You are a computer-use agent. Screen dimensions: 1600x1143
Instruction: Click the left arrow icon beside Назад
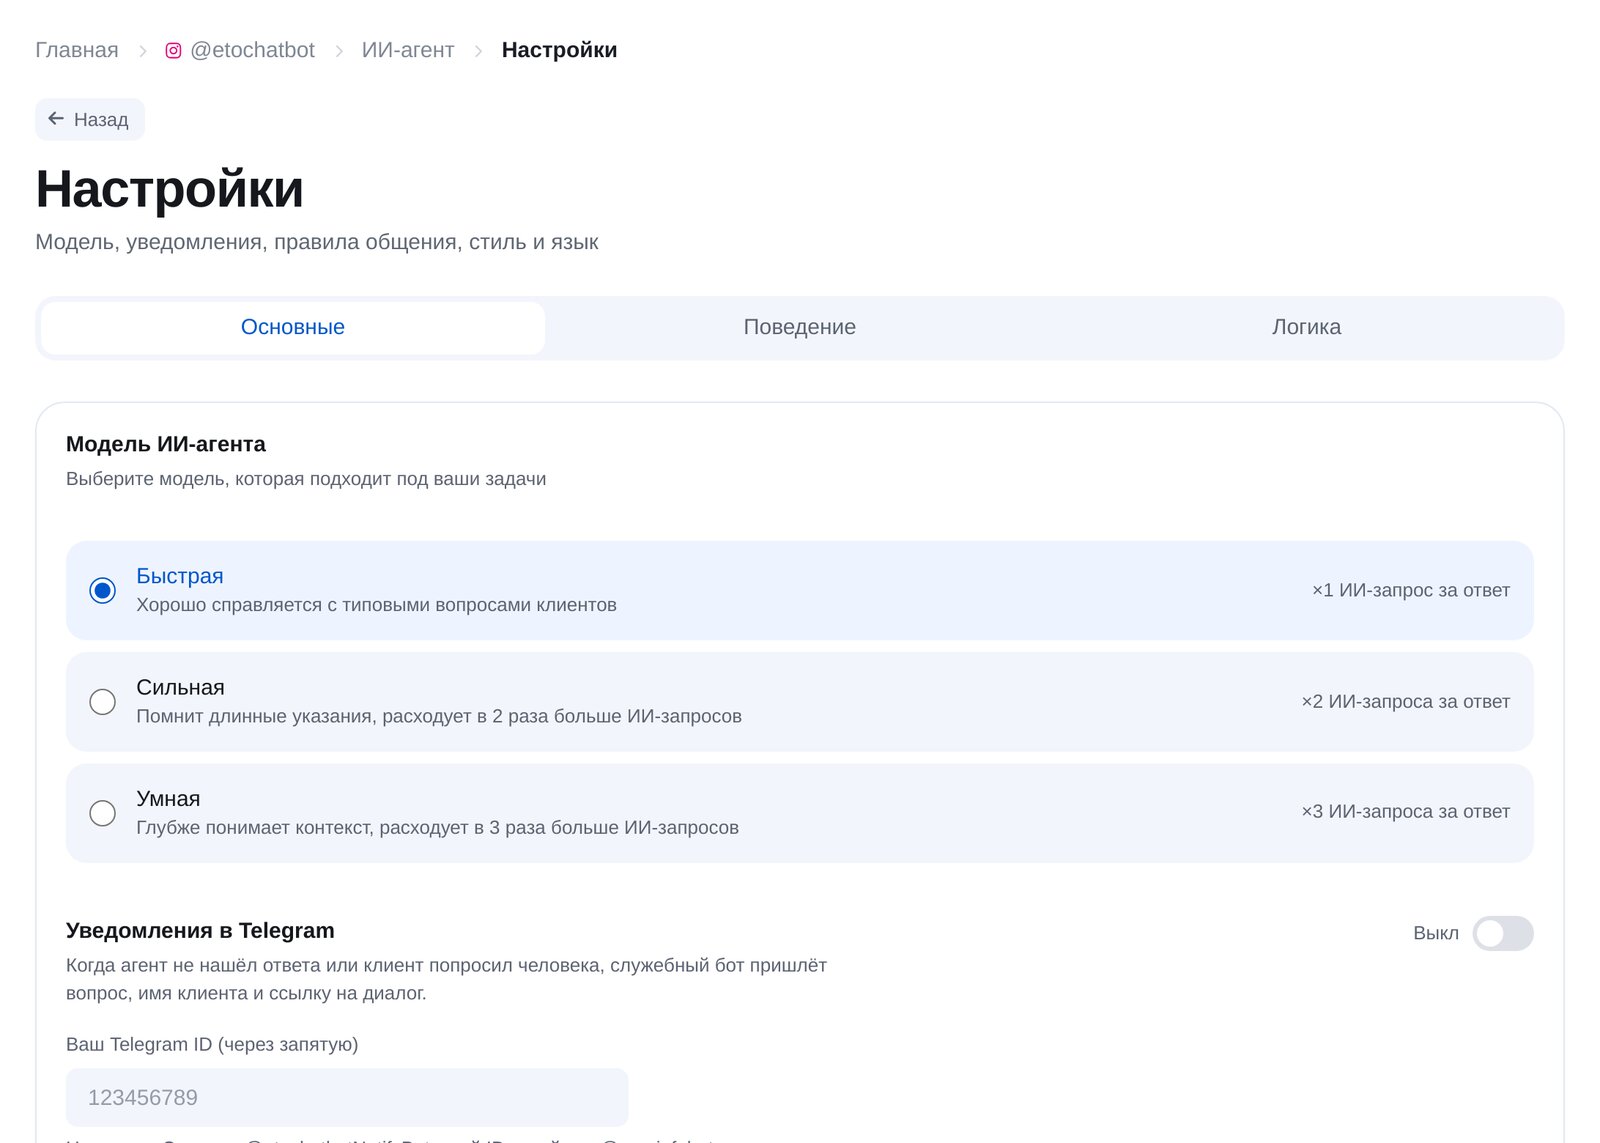pyautogui.click(x=56, y=119)
